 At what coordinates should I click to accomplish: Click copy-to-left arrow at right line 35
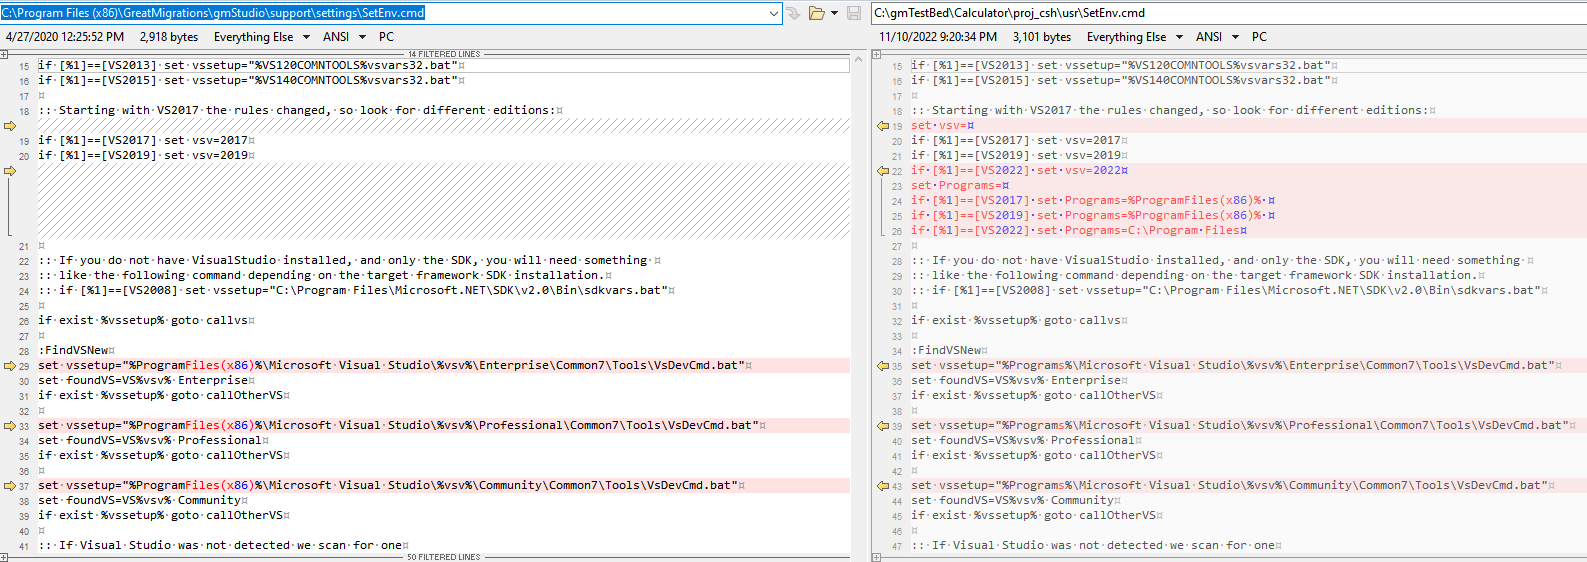click(x=883, y=366)
